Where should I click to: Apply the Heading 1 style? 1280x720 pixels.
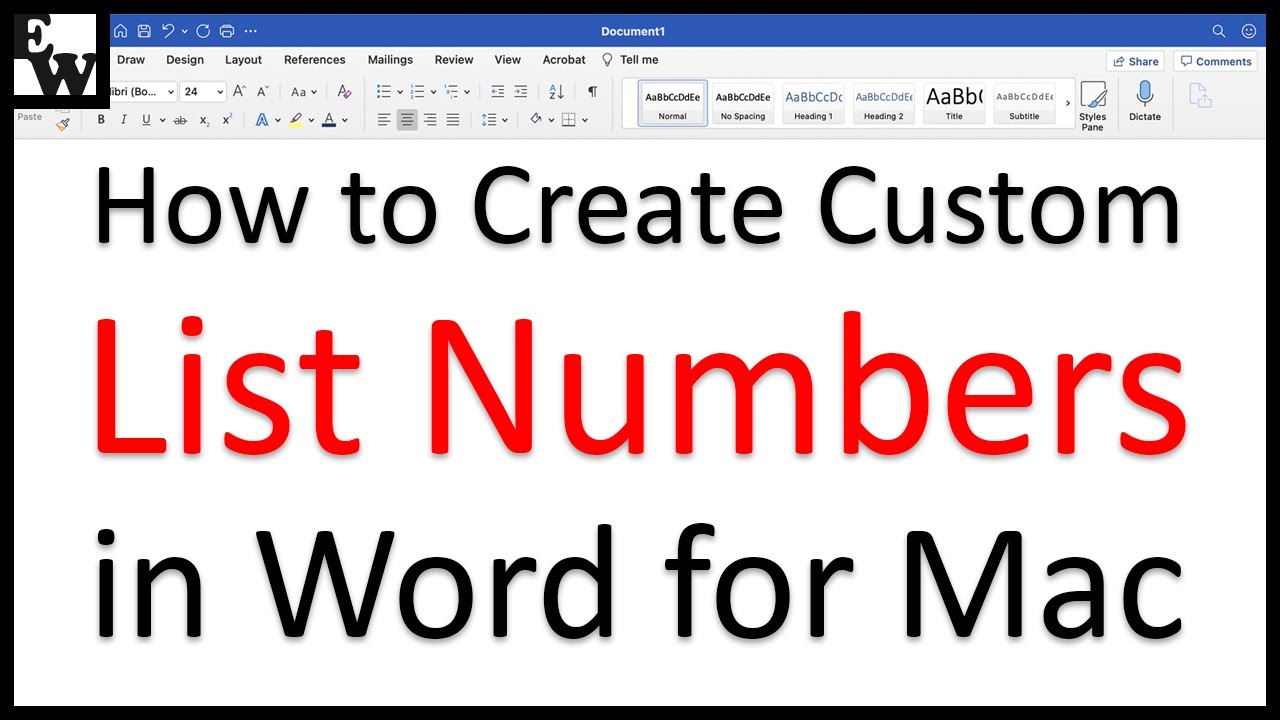tap(813, 104)
